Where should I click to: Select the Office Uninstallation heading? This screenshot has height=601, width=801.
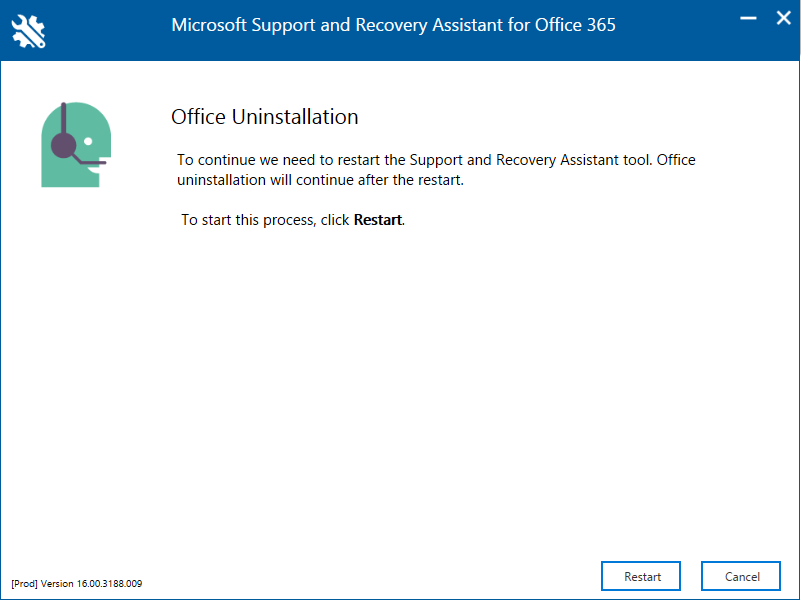pos(264,117)
